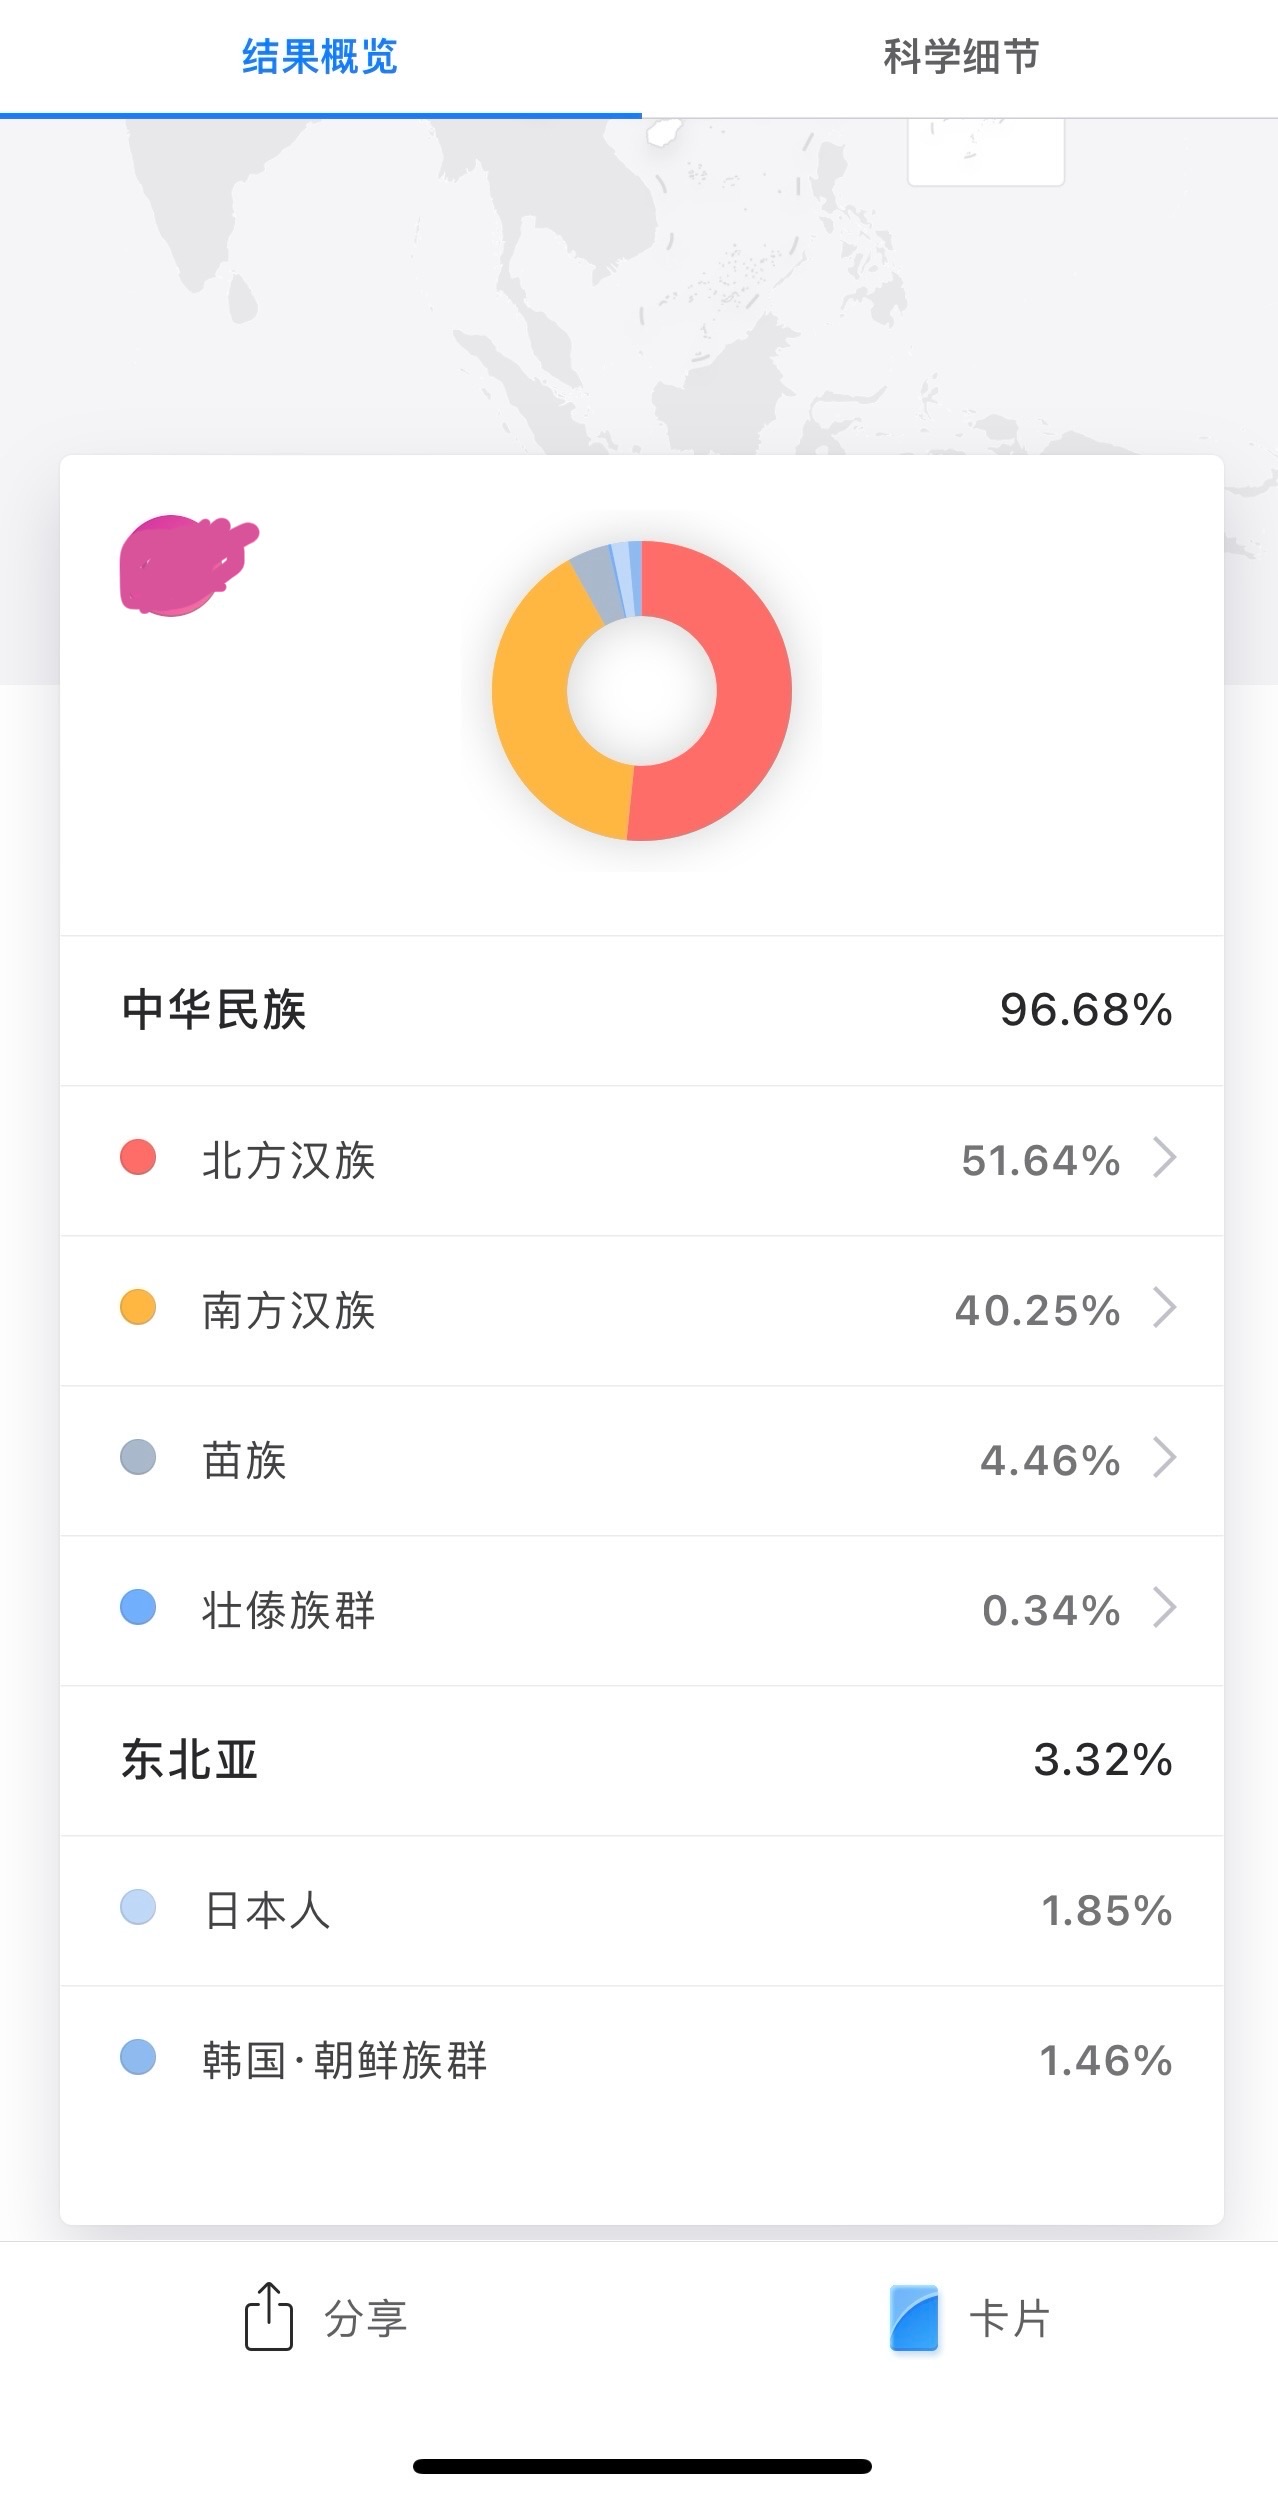
Task: Click the 韩国·朝鲜族群 color dot
Action: click(x=138, y=2058)
